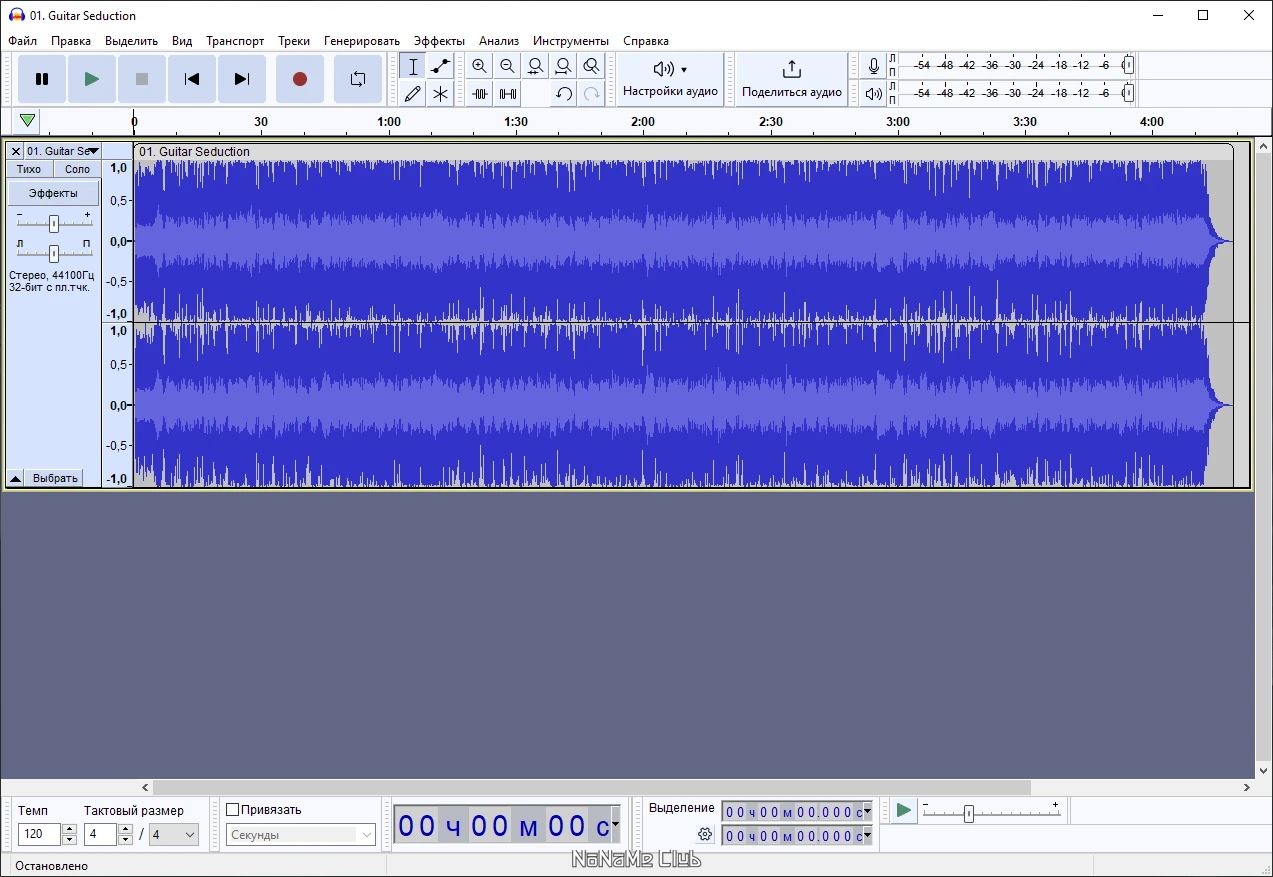Click the Поделиться аудио button
This screenshot has height=877, width=1273.
791,79
